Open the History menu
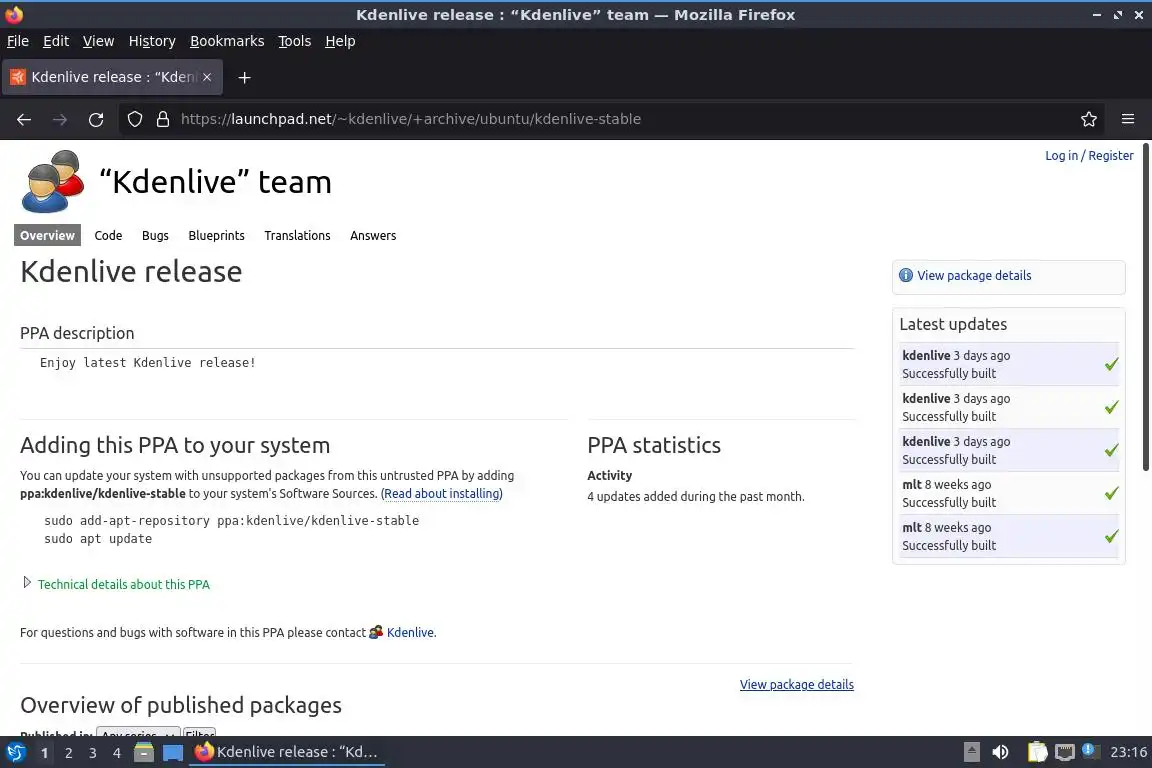1152x768 pixels. tap(152, 41)
